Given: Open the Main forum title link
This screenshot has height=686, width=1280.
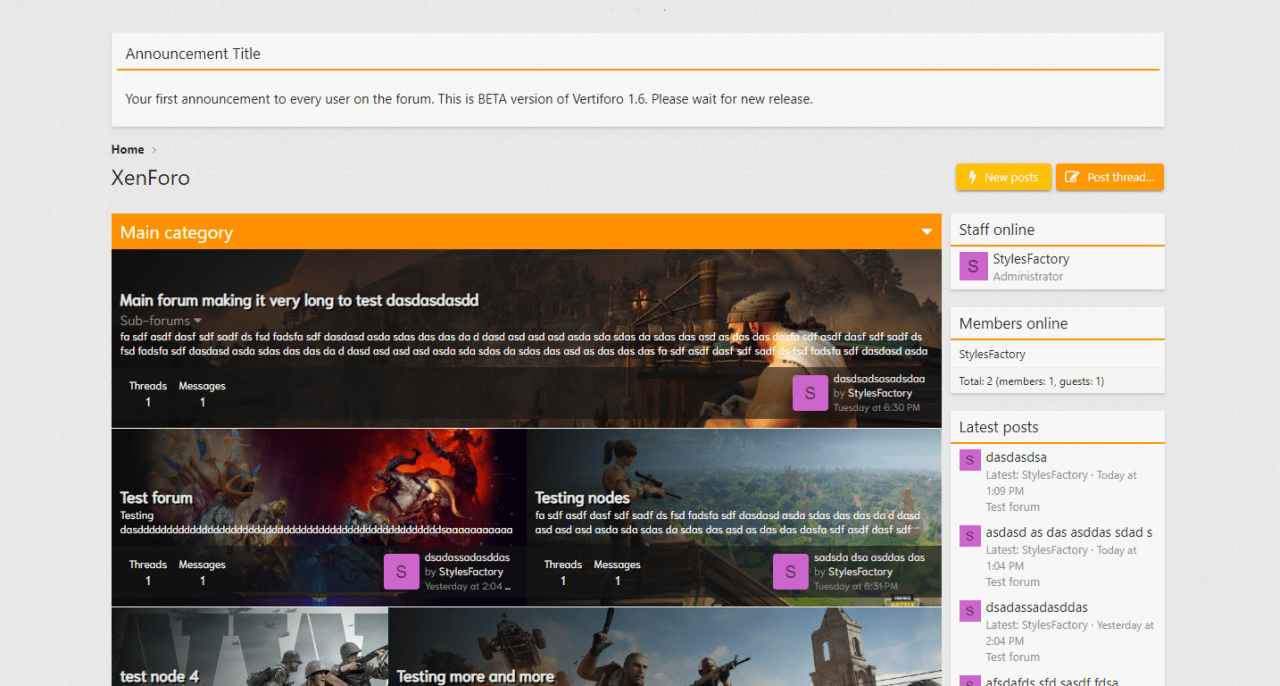Looking at the screenshot, I should pyautogui.click(x=299, y=300).
